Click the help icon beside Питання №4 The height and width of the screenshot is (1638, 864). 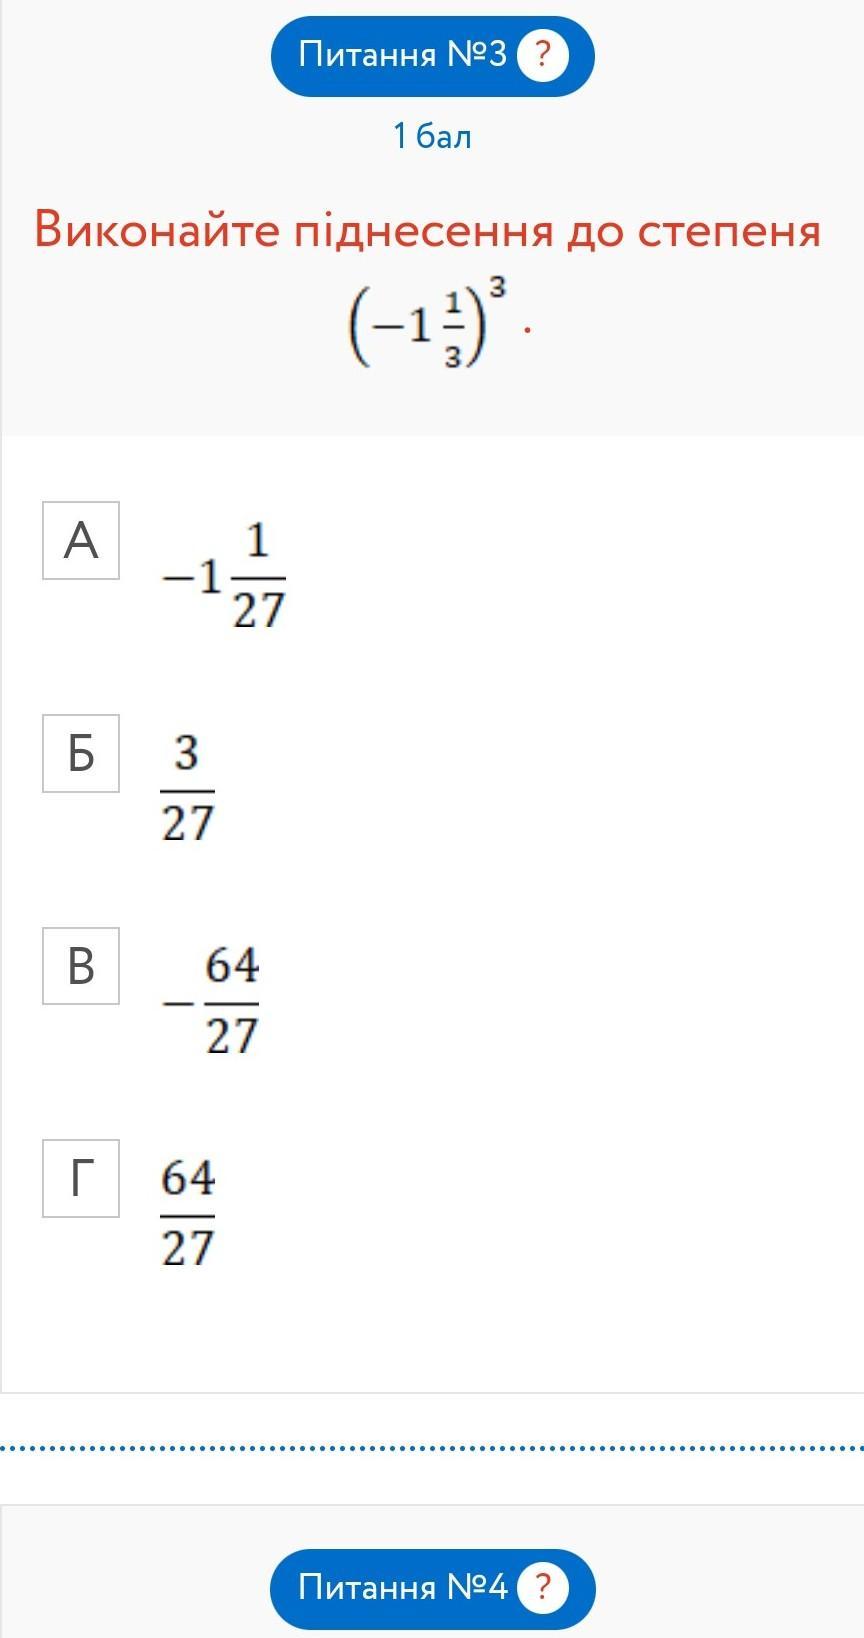[542, 1587]
